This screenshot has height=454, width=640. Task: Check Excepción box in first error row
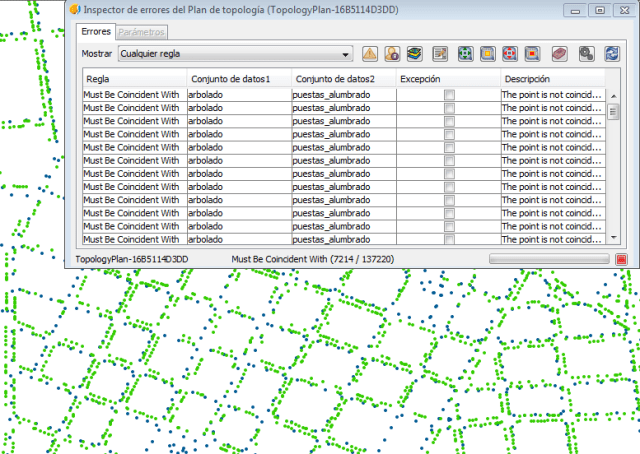click(449, 94)
